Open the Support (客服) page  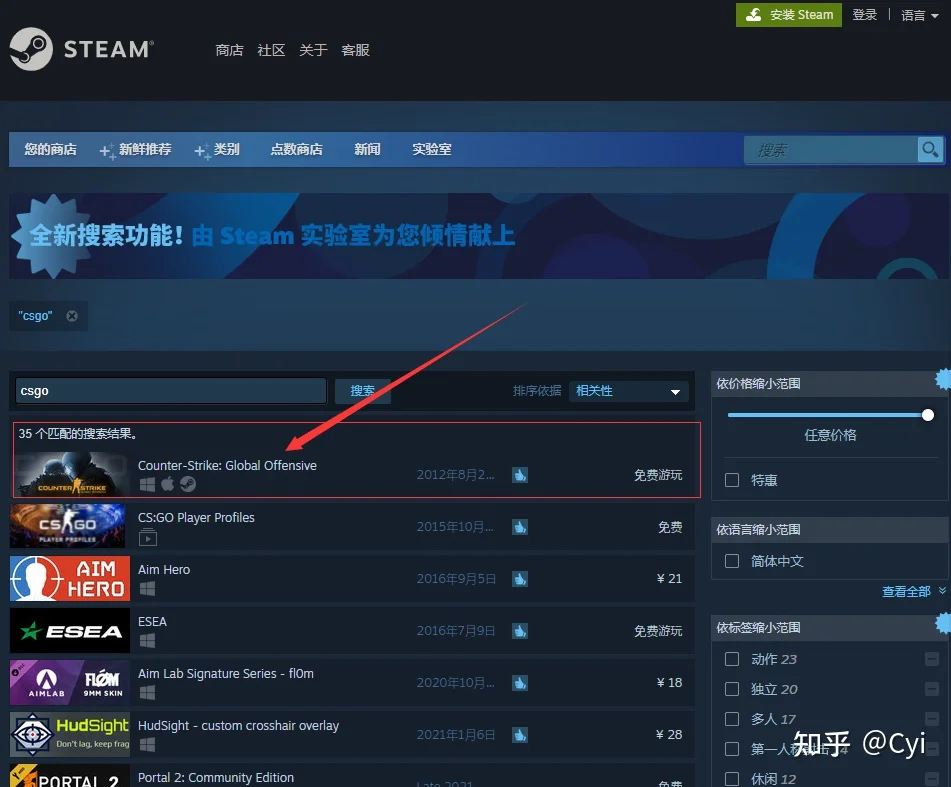(355, 50)
